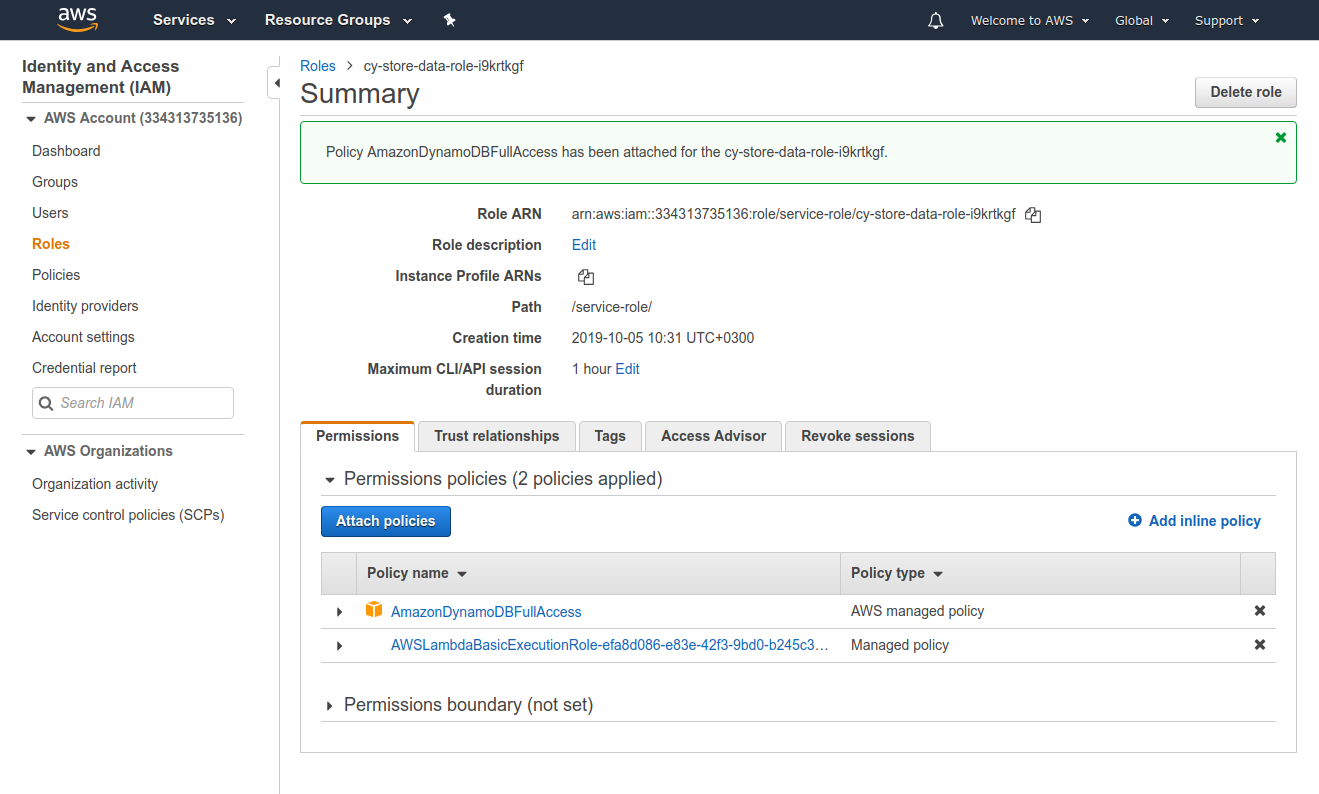Open the pin shortcuts icon
The width and height of the screenshot is (1319, 794).
tap(450, 20)
